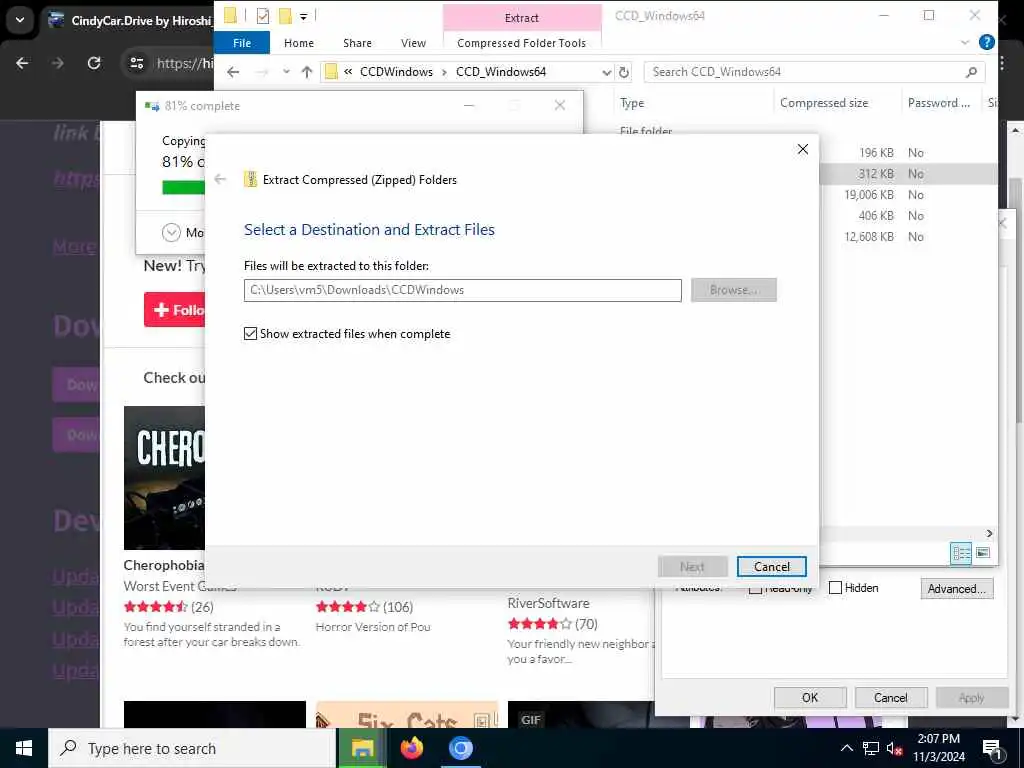Reload the page in the browser
This screenshot has width=1024, height=768.
tap(94, 63)
